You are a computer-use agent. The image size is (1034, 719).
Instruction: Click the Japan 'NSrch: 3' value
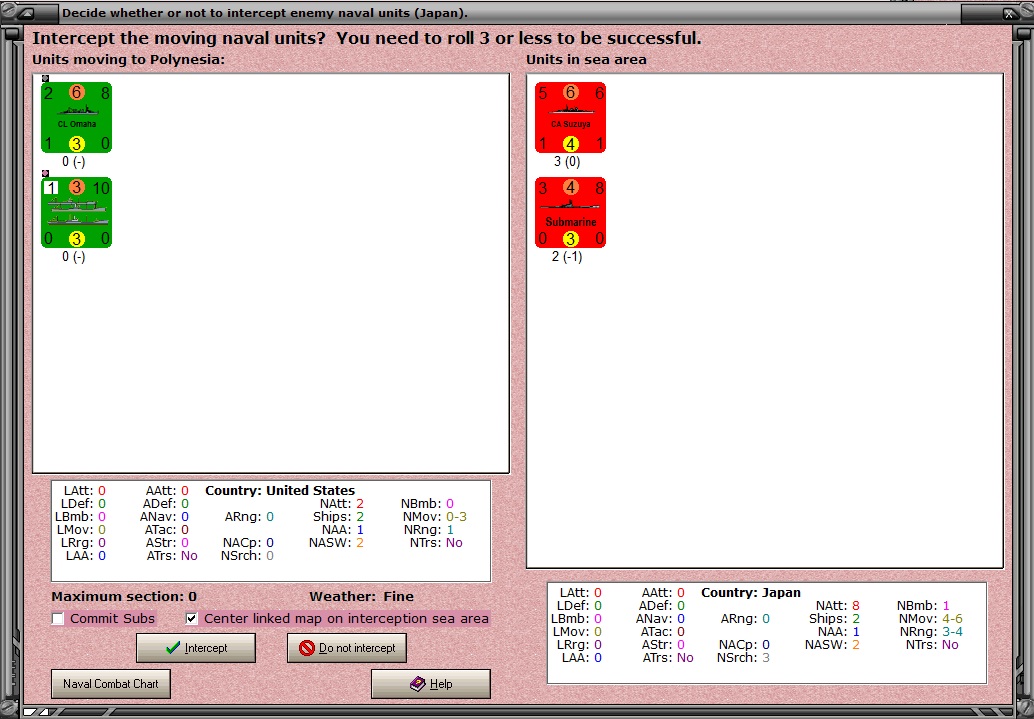click(x=766, y=658)
